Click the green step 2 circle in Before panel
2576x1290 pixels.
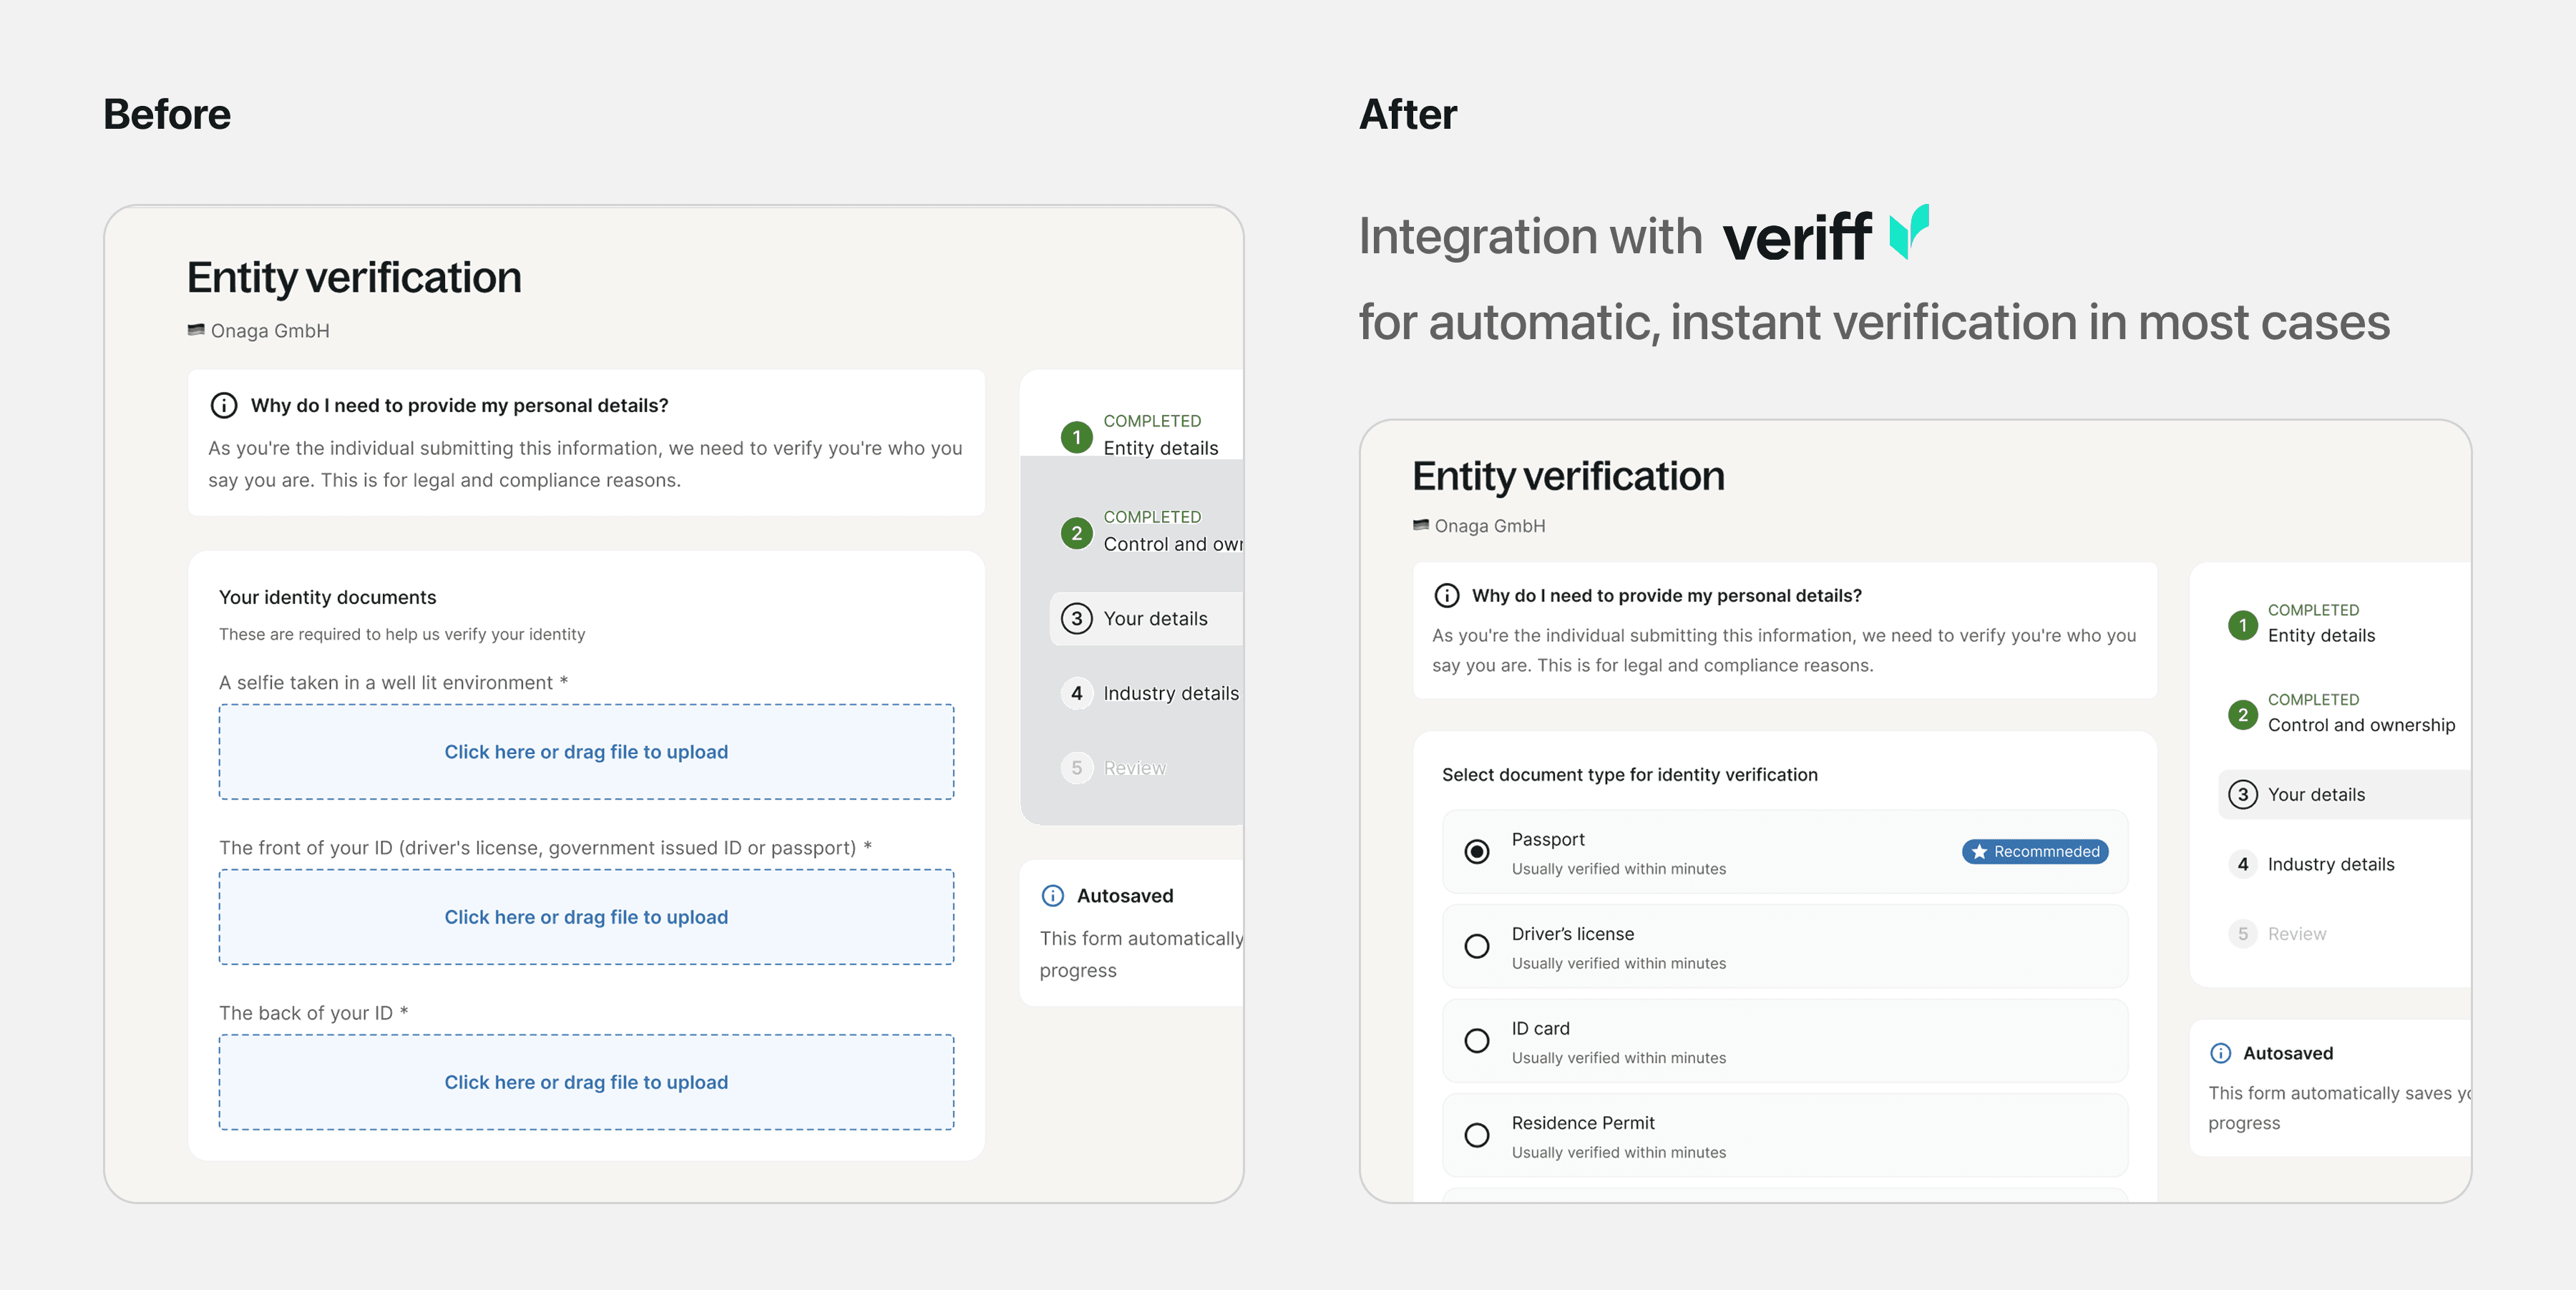coord(1076,533)
